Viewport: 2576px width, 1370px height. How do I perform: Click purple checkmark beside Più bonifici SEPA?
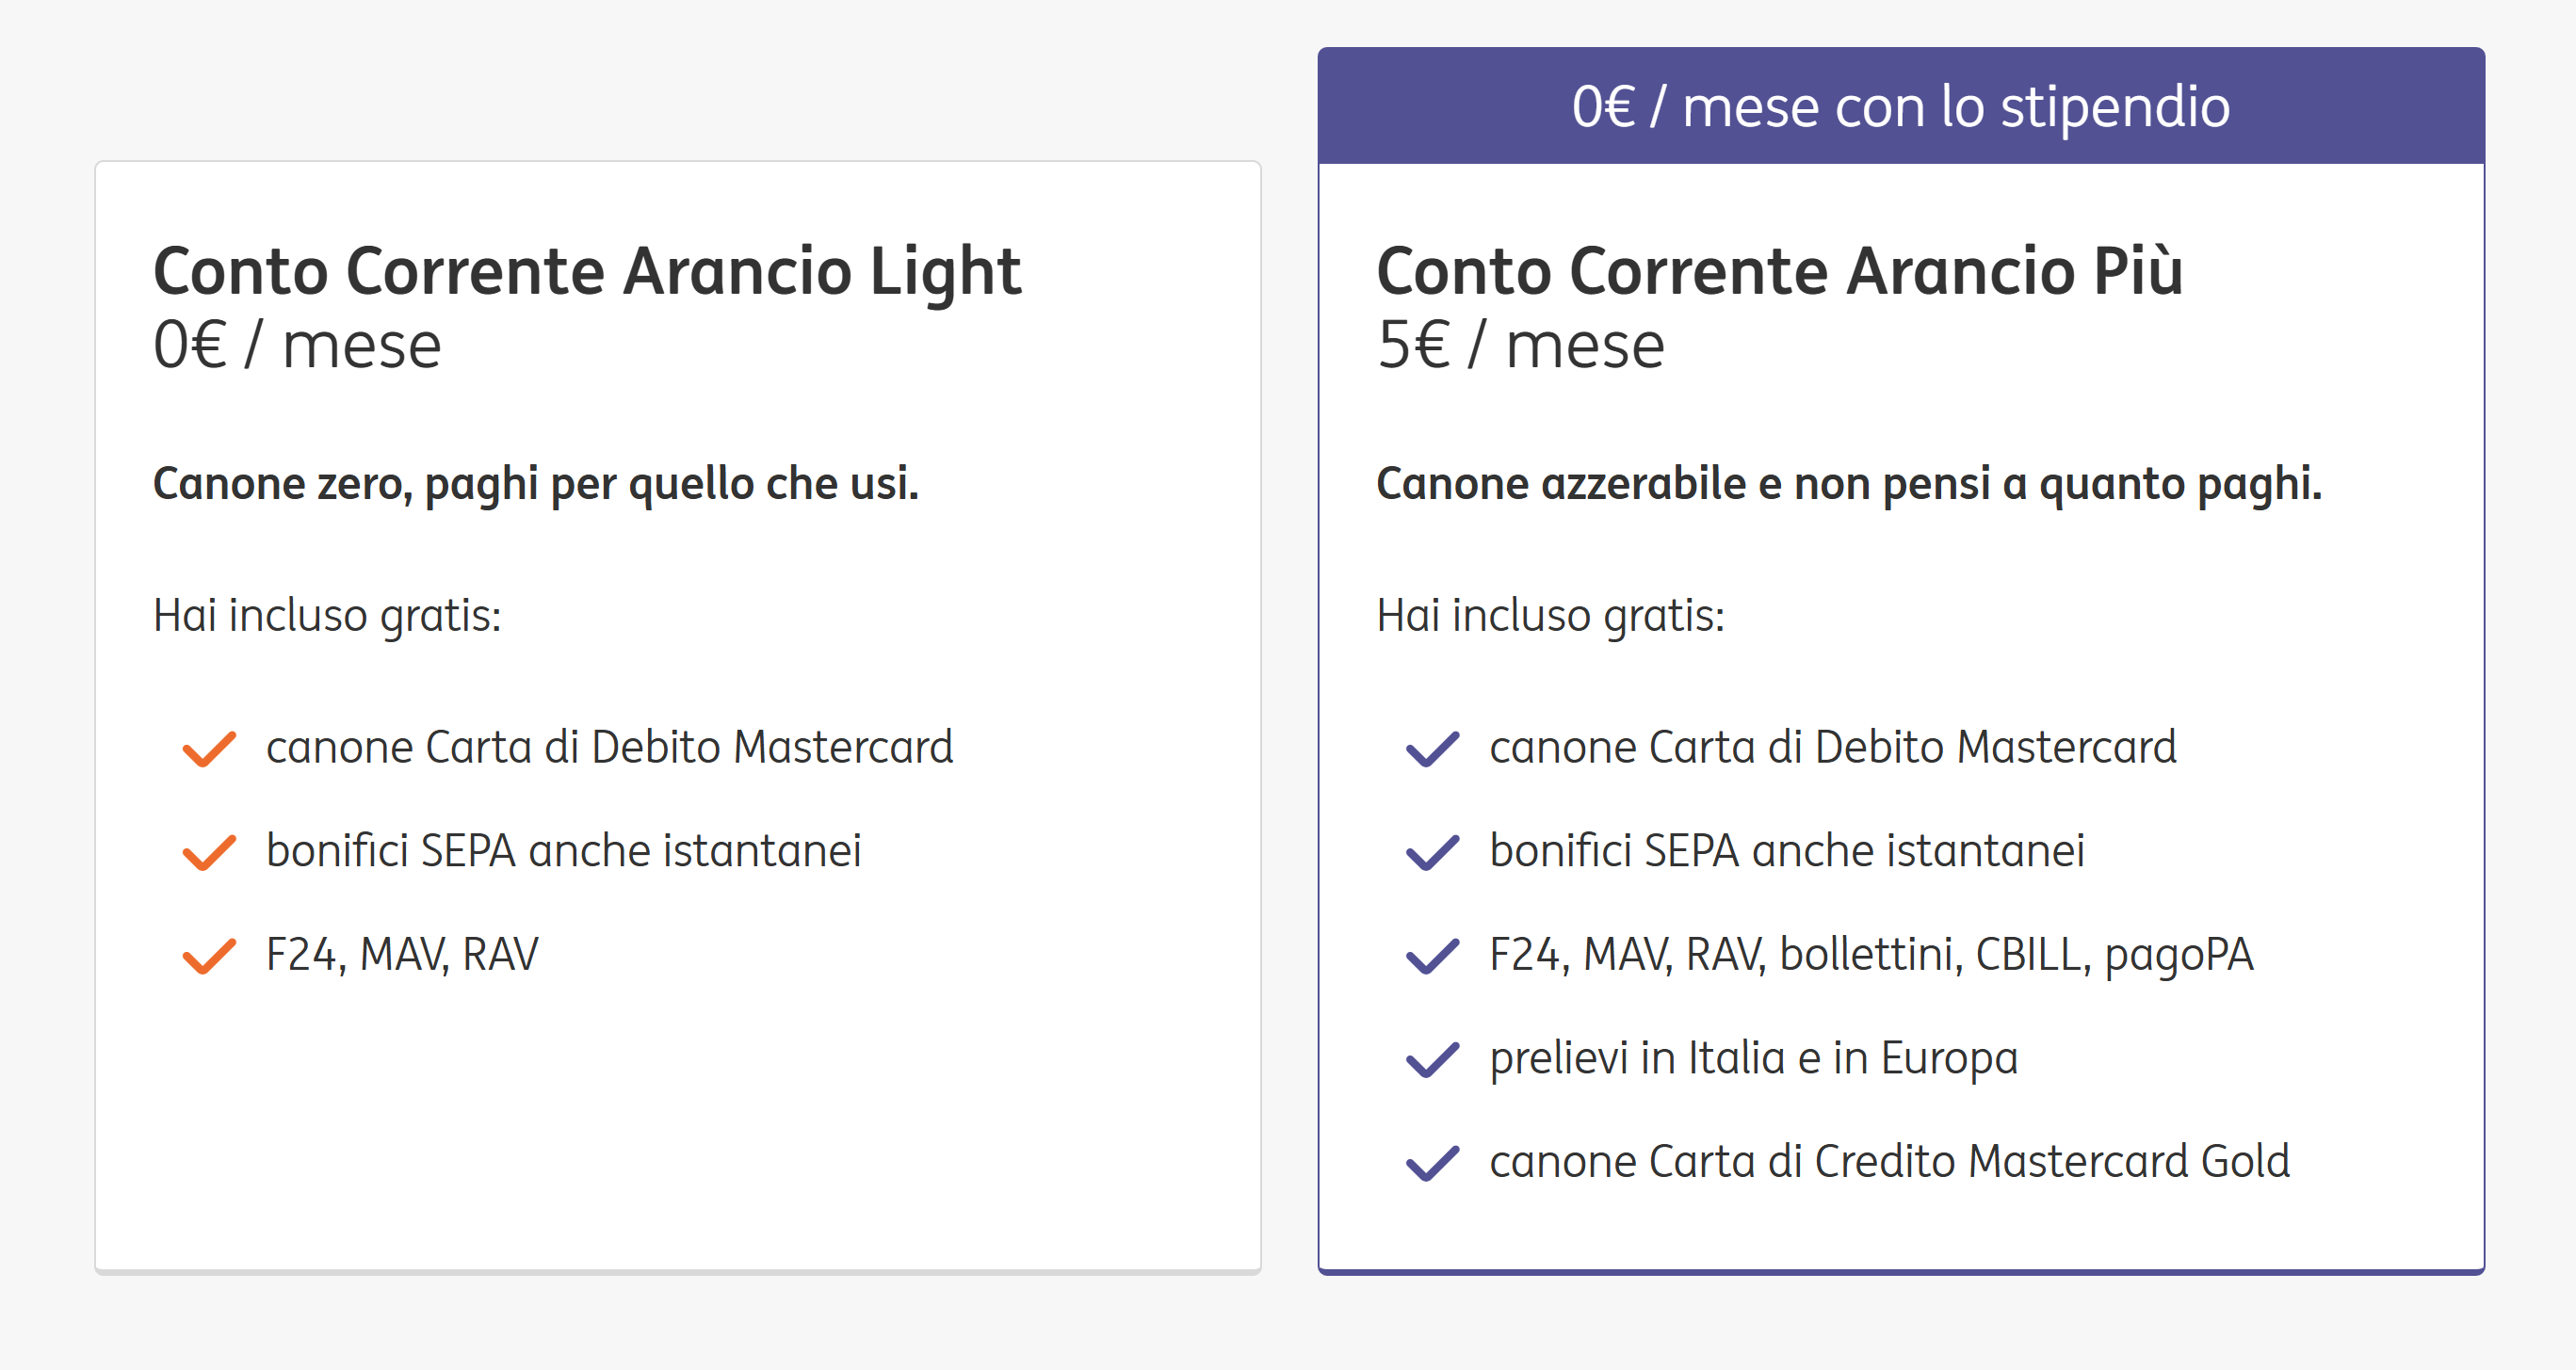(x=1432, y=853)
